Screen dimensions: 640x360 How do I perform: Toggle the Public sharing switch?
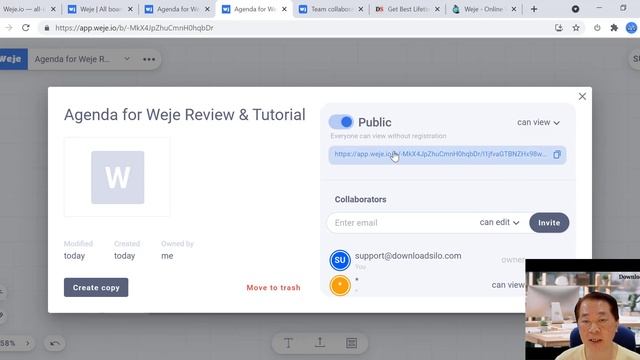[x=341, y=122]
